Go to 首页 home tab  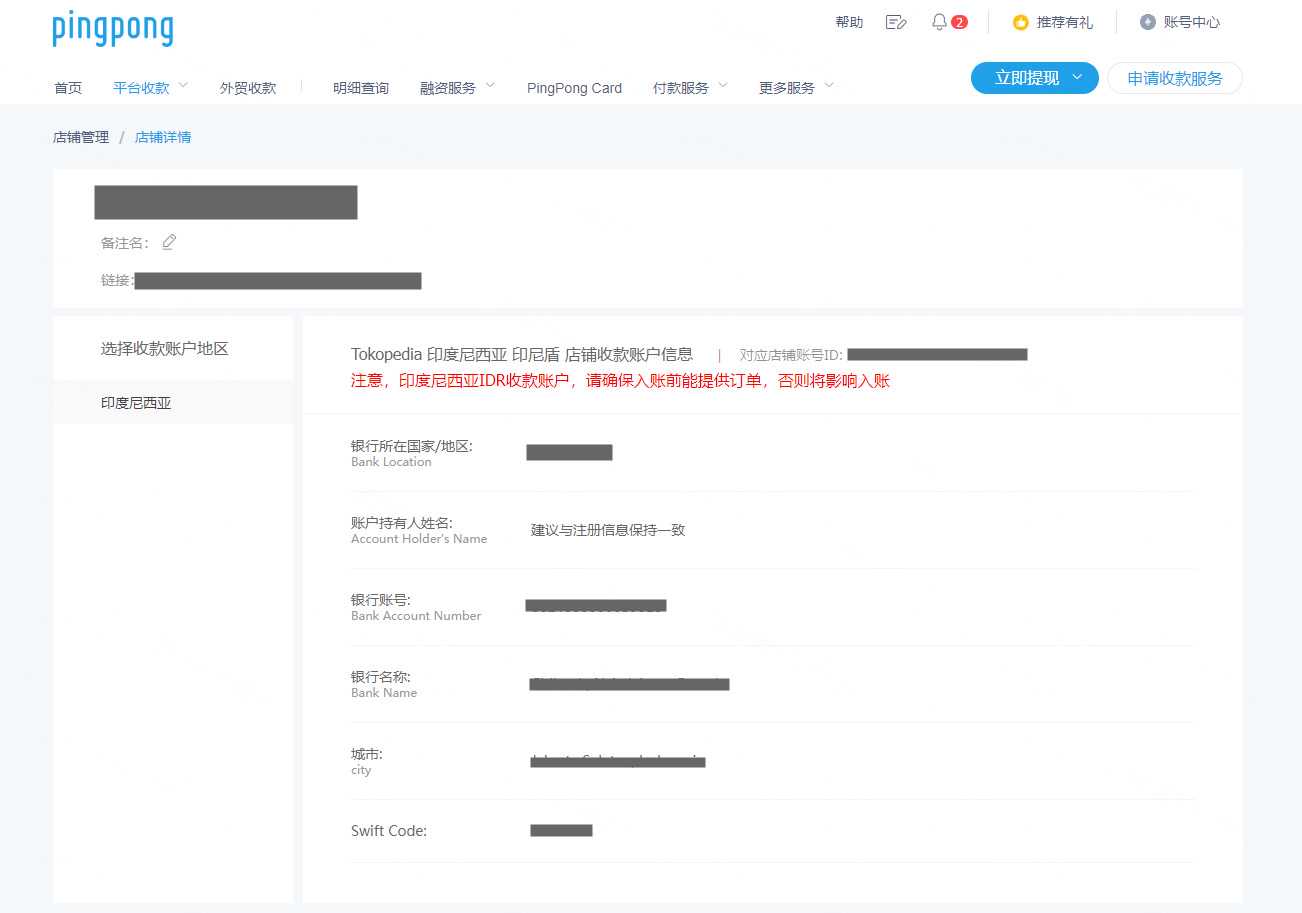[68, 88]
